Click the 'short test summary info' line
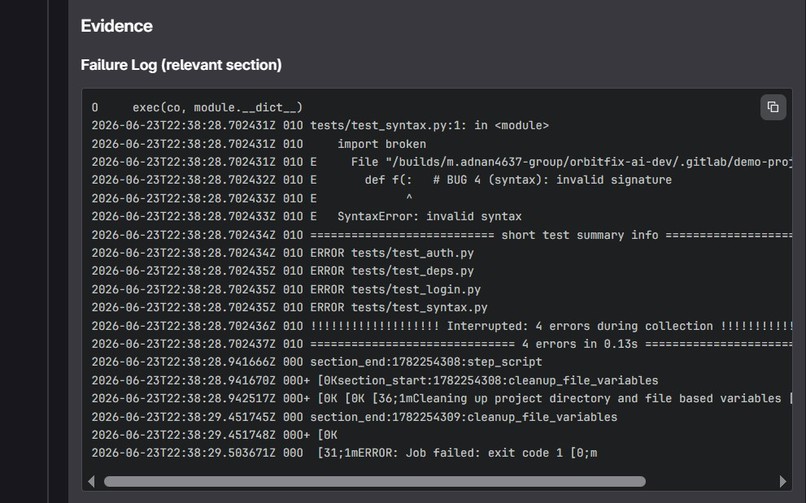 442,235
